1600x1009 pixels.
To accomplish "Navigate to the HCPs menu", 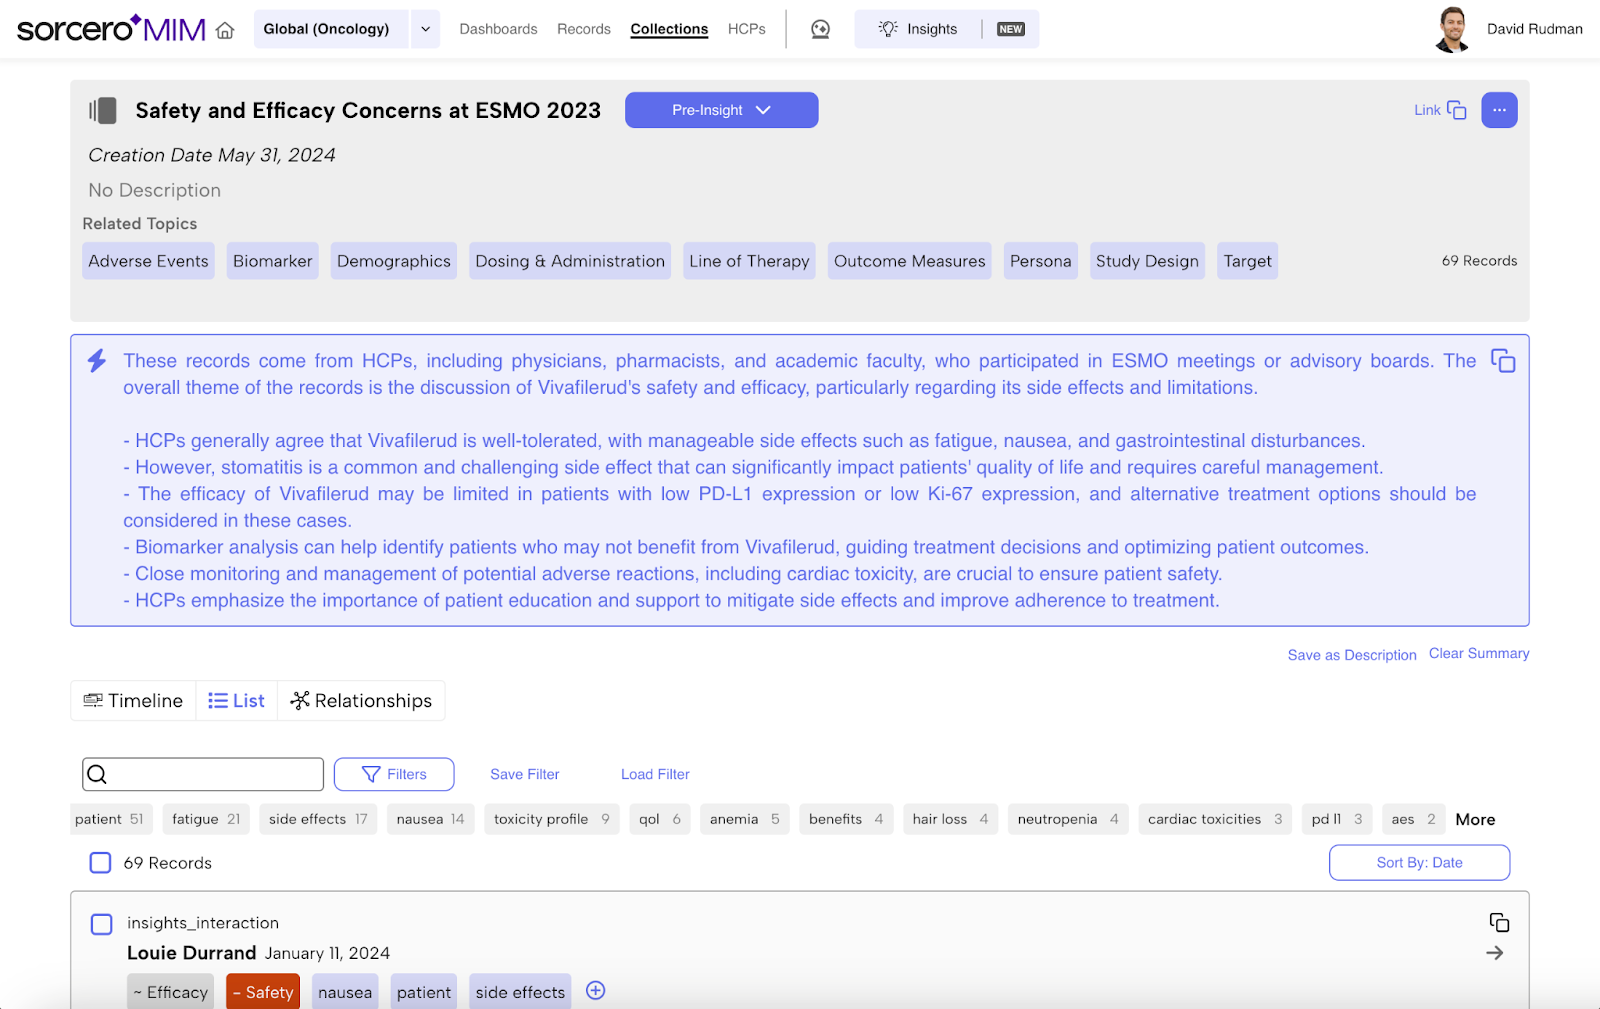I will [x=747, y=29].
